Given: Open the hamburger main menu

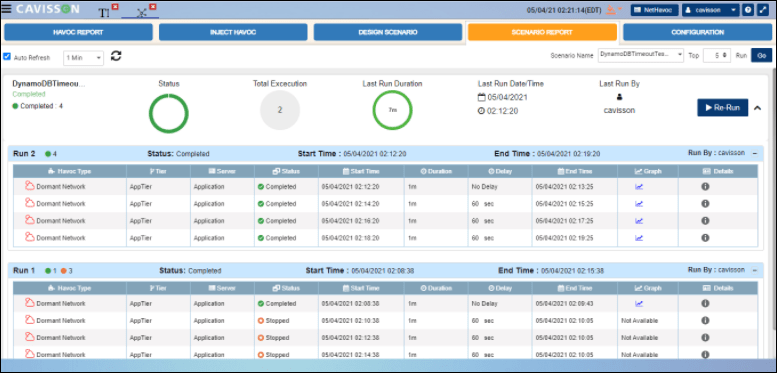Looking at the screenshot, I should click(x=7, y=9).
